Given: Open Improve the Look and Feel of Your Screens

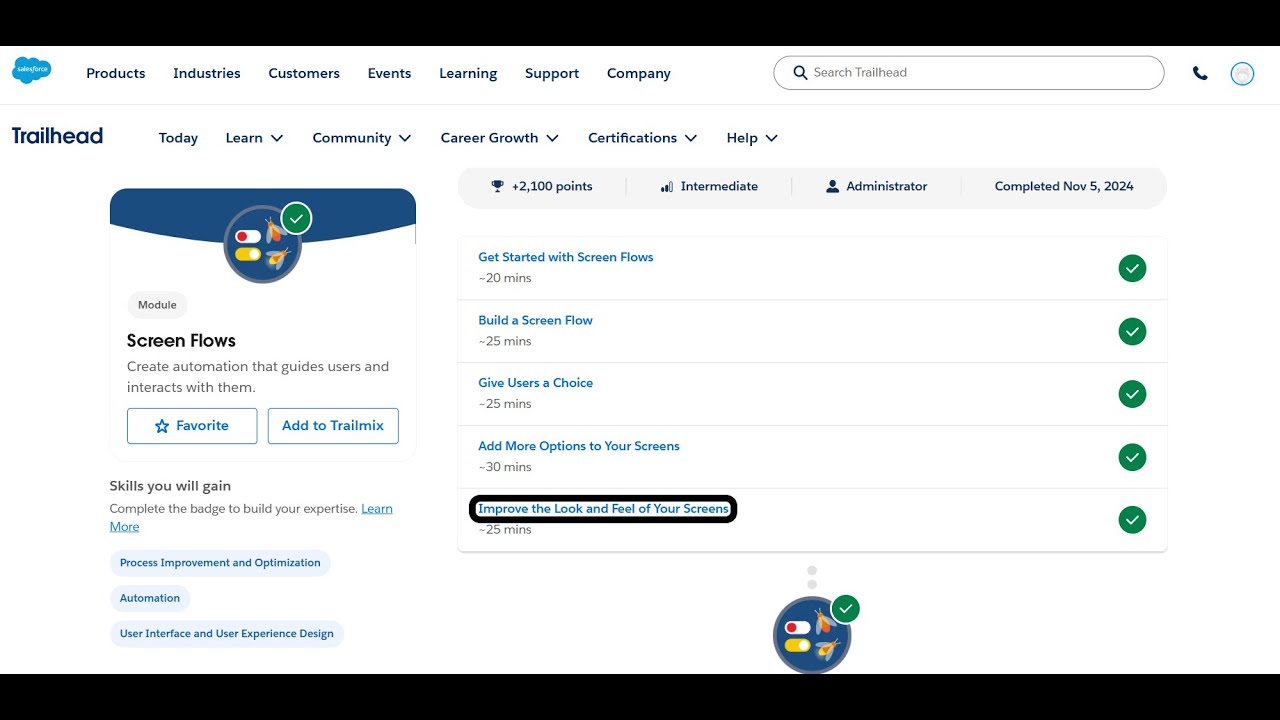Looking at the screenshot, I should (x=604, y=509).
